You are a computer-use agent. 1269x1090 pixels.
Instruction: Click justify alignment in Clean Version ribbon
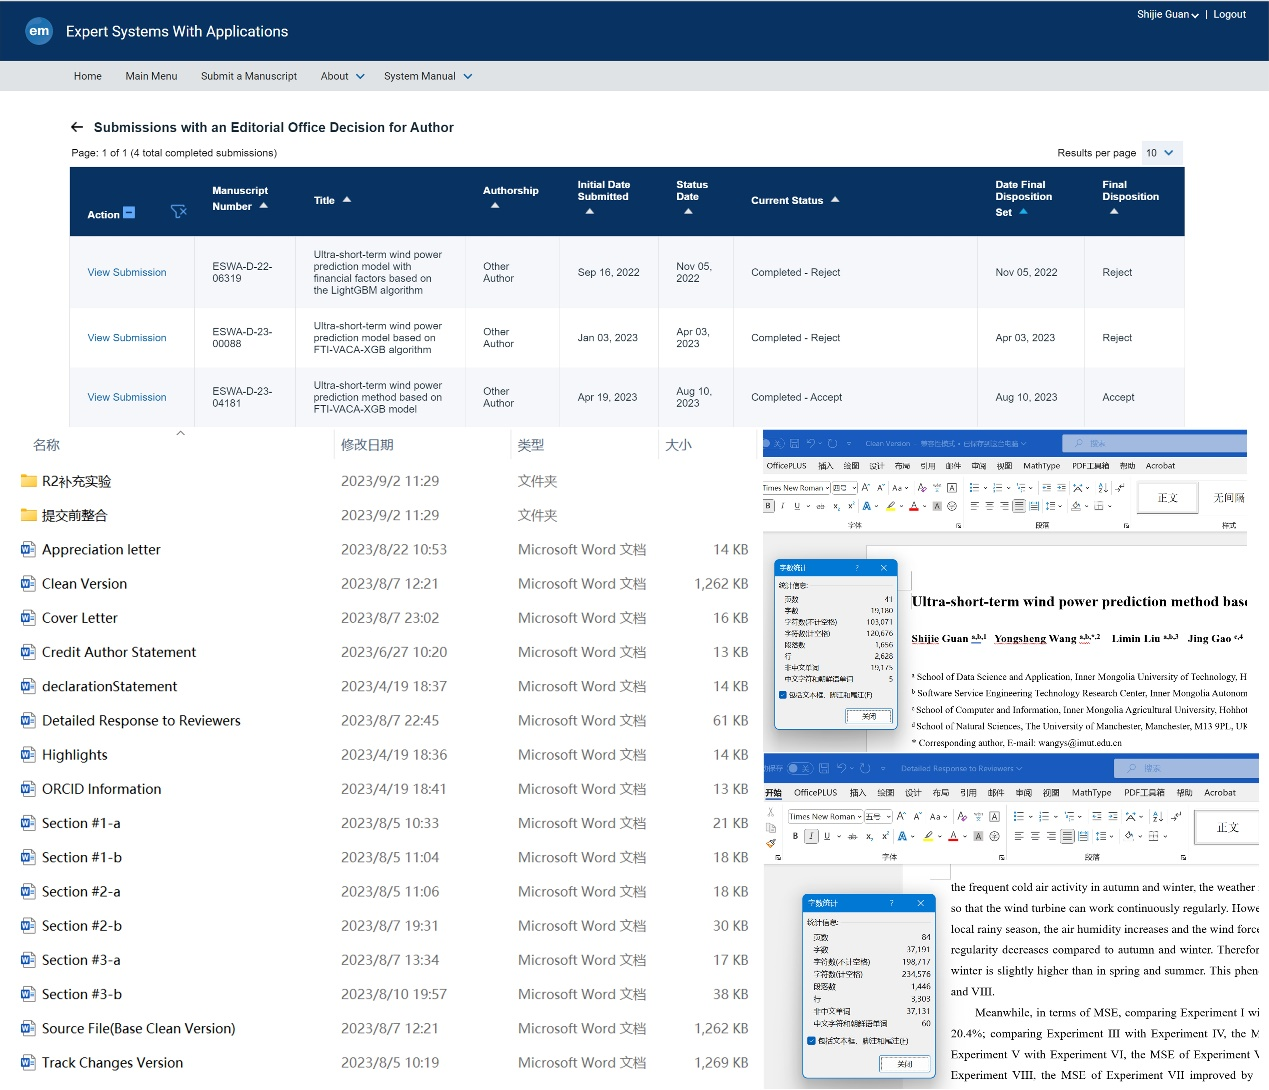pos(1018,506)
